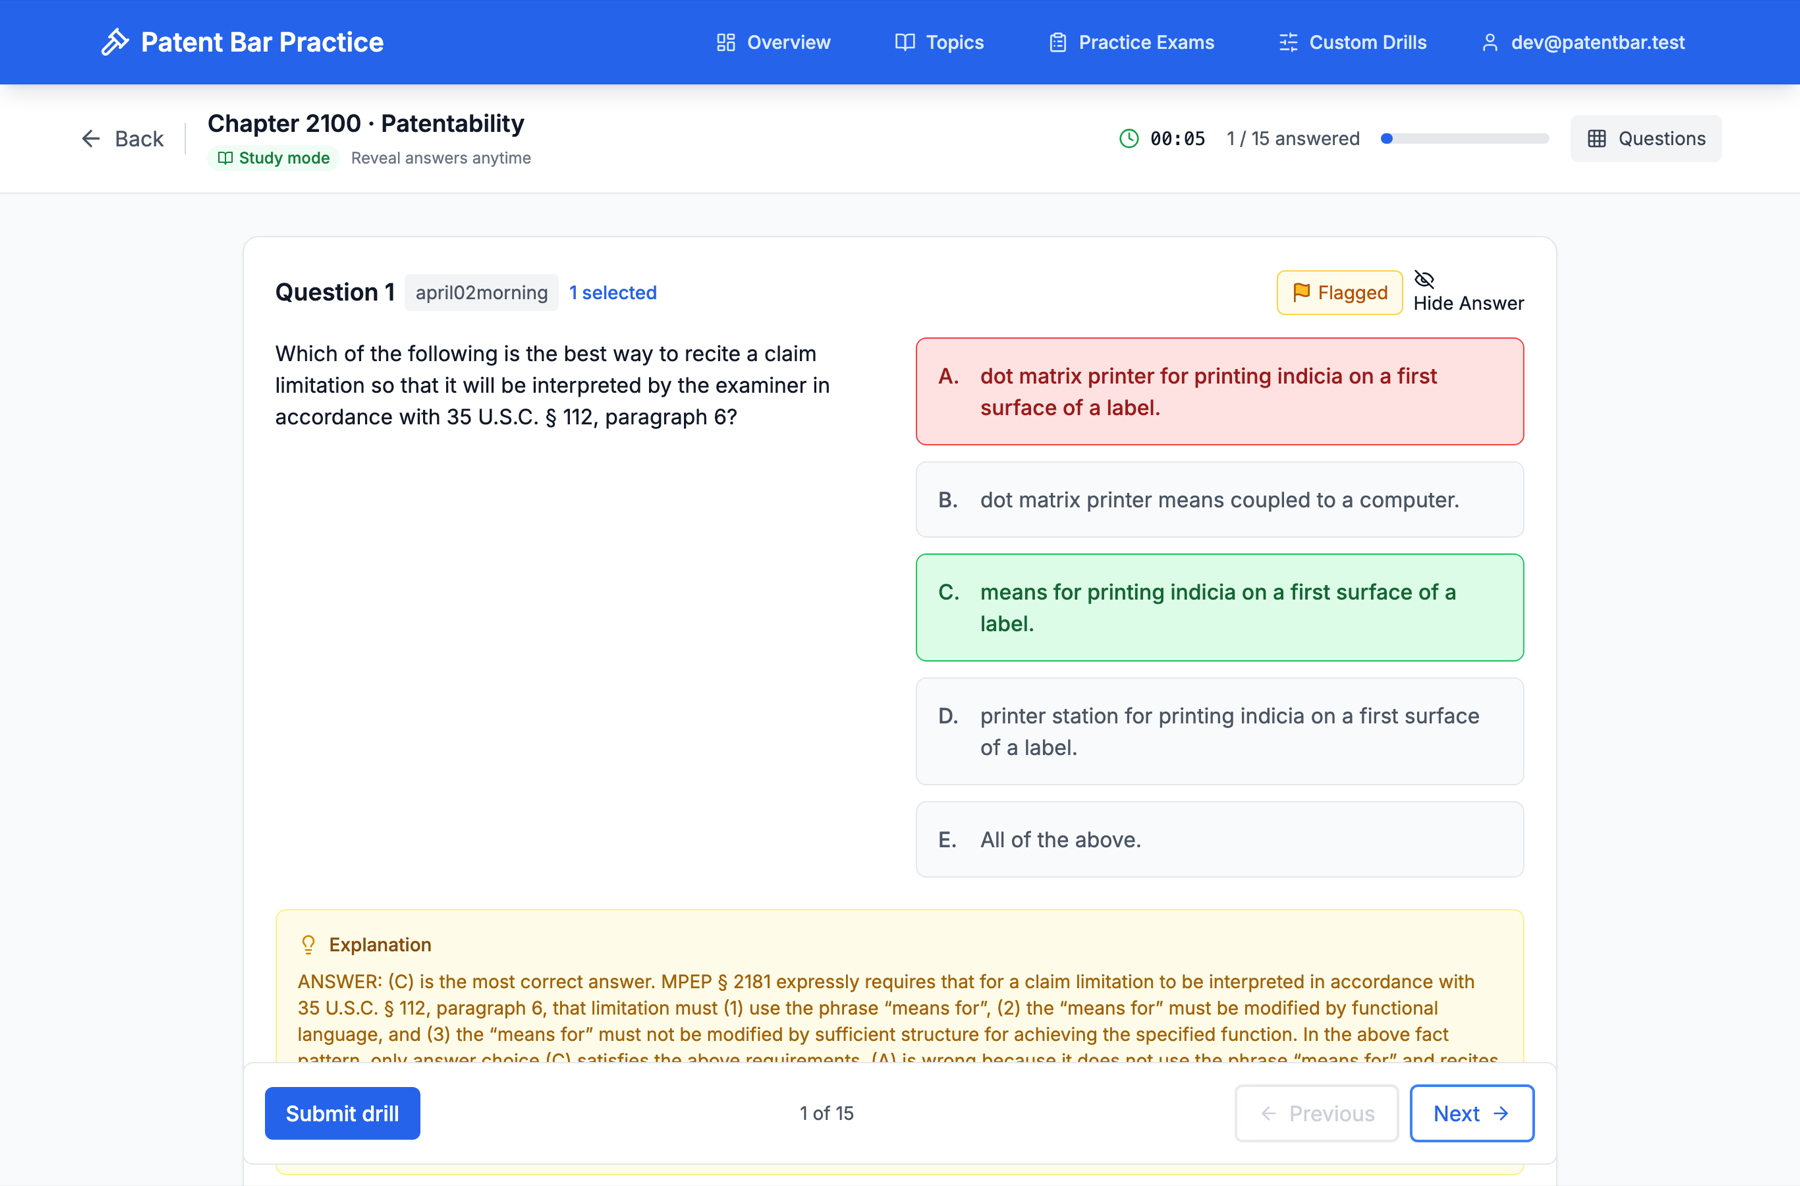Click the Topics book icon
The width and height of the screenshot is (1800, 1186).
pyautogui.click(x=905, y=42)
